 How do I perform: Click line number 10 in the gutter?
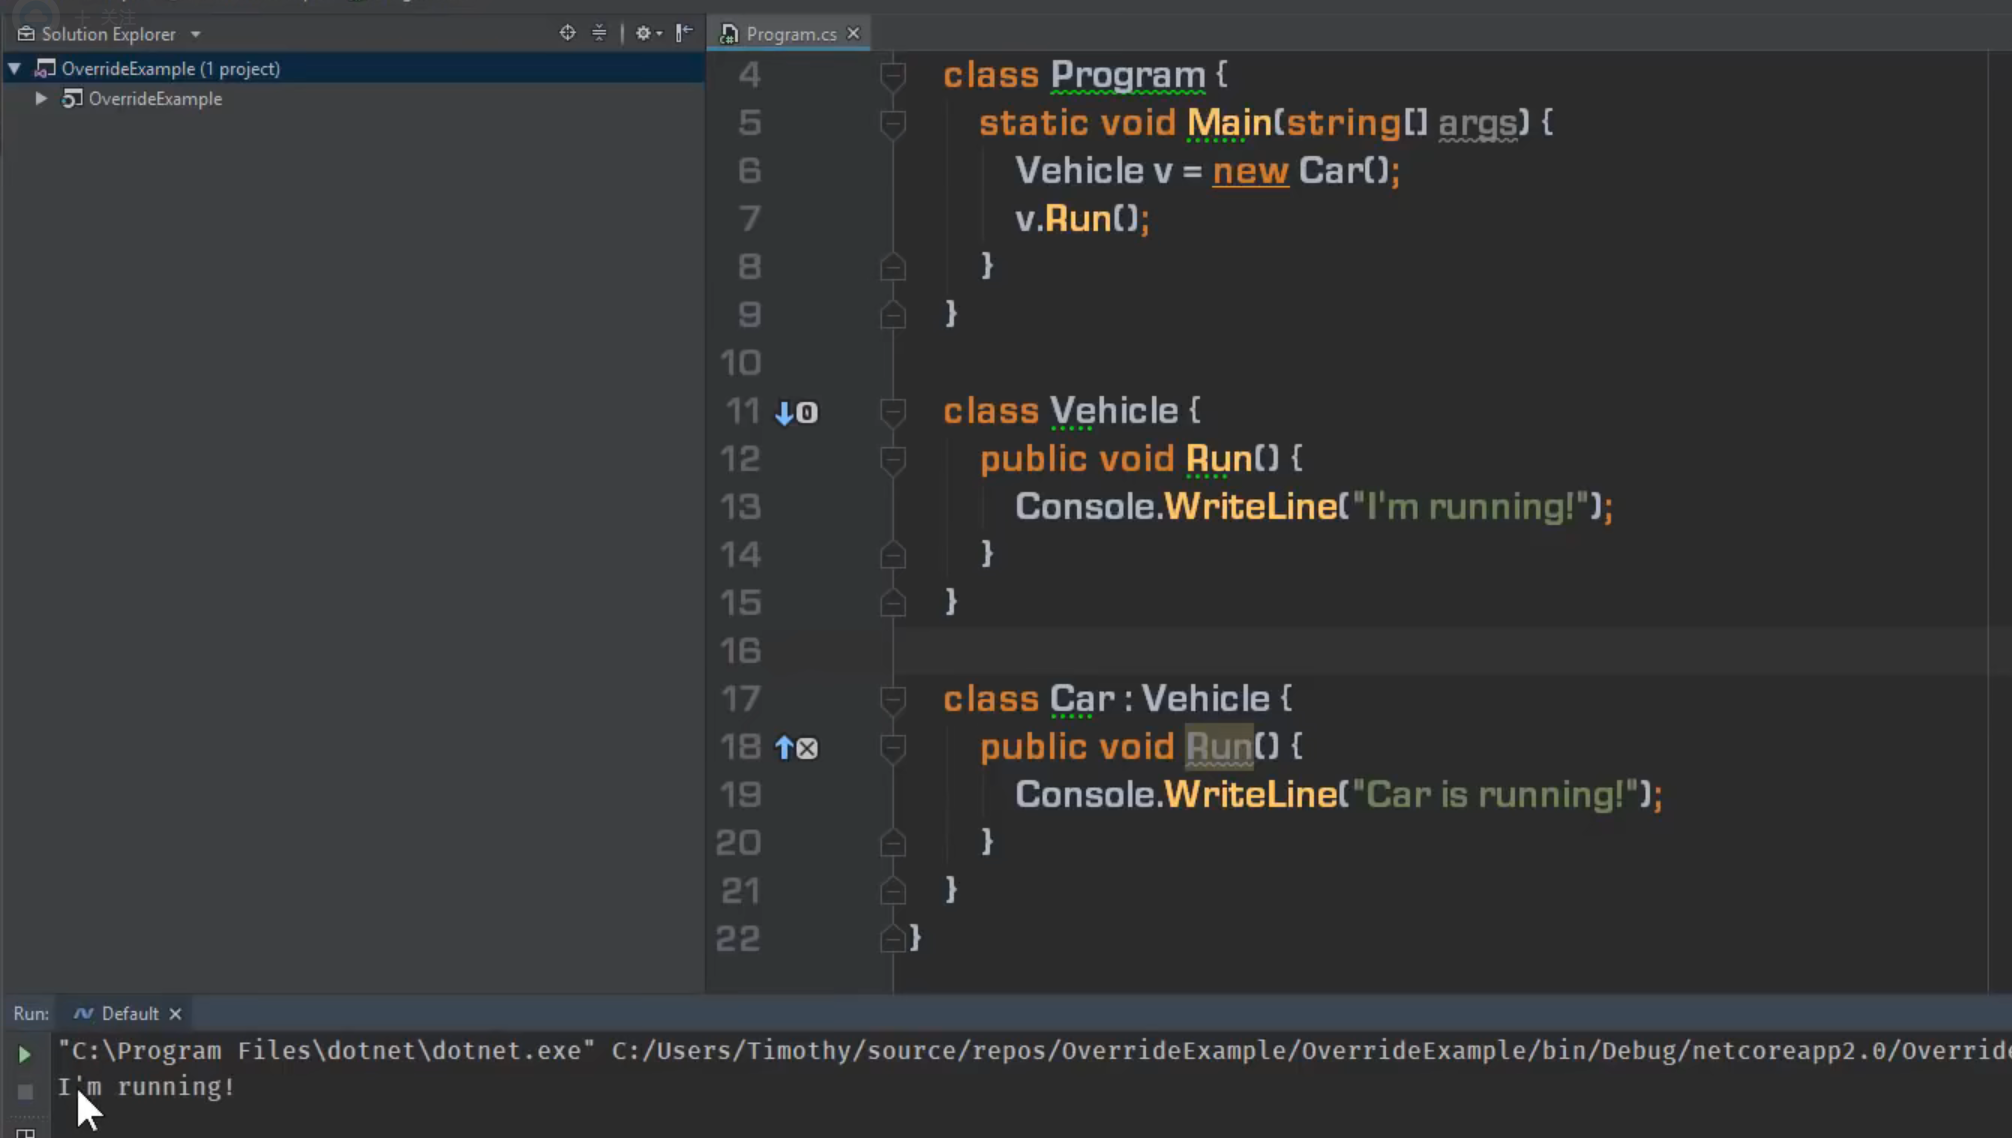pyautogui.click(x=741, y=363)
